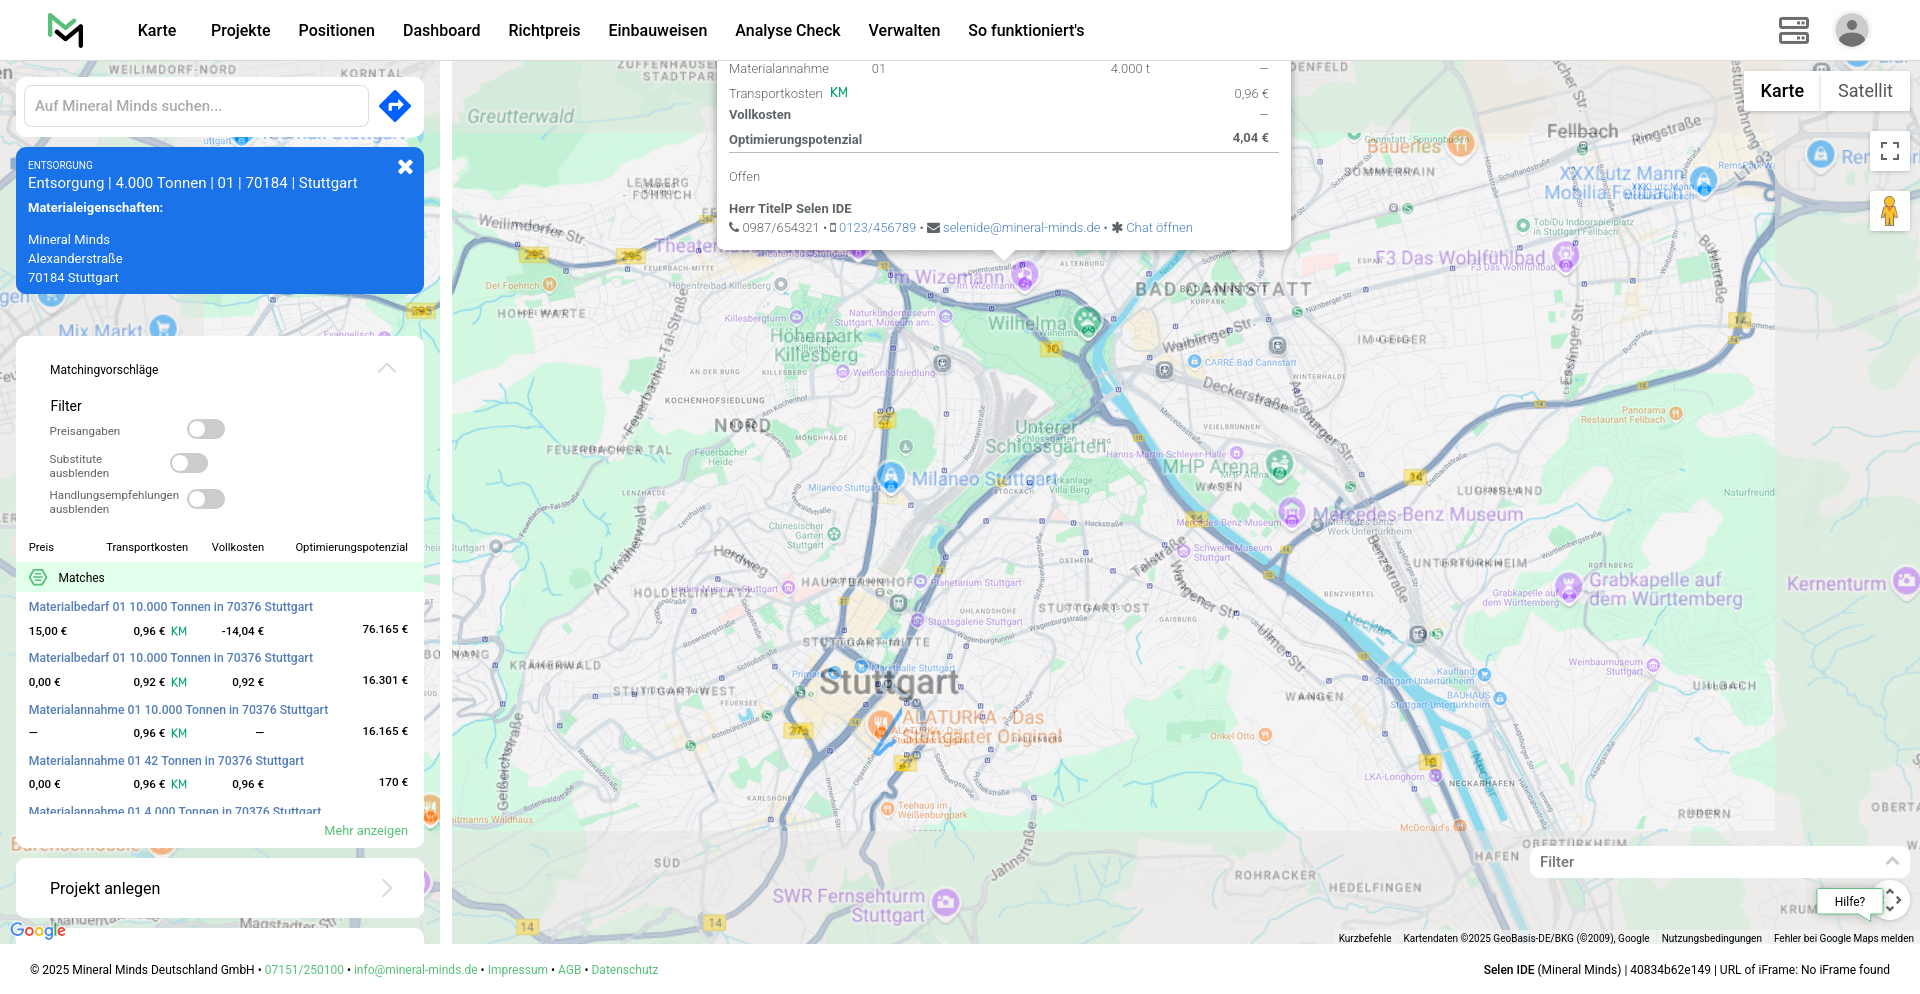Enable the Preisangaben filter toggle
Viewport: 1920px width, 994px height.
click(206, 429)
